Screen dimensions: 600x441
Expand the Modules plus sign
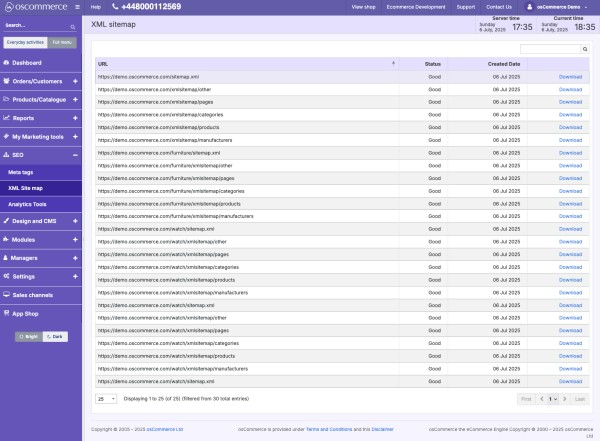(x=75, y=239)
